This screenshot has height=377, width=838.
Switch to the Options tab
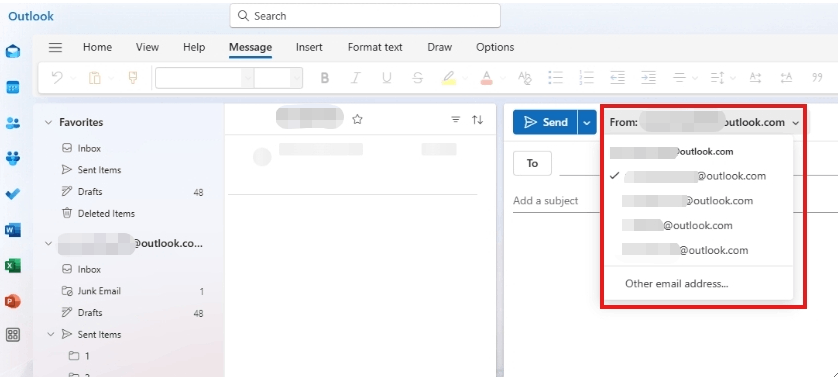tap(495, 47)
